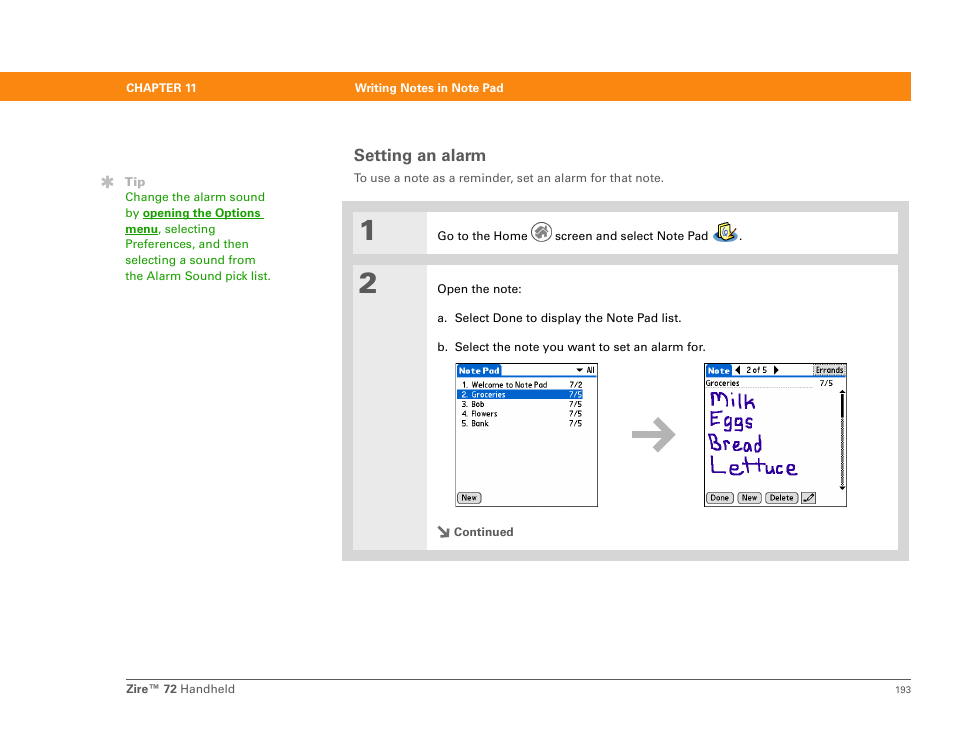Click scroll up arrow in Groceries note
The width and height of the screenshot is (954, 738).
[842, 391]
